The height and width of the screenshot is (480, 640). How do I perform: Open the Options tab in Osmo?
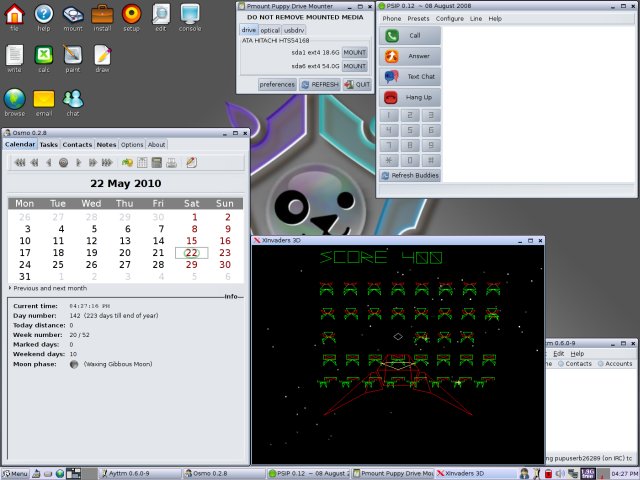pyautogui.click(x=132, y=144)
